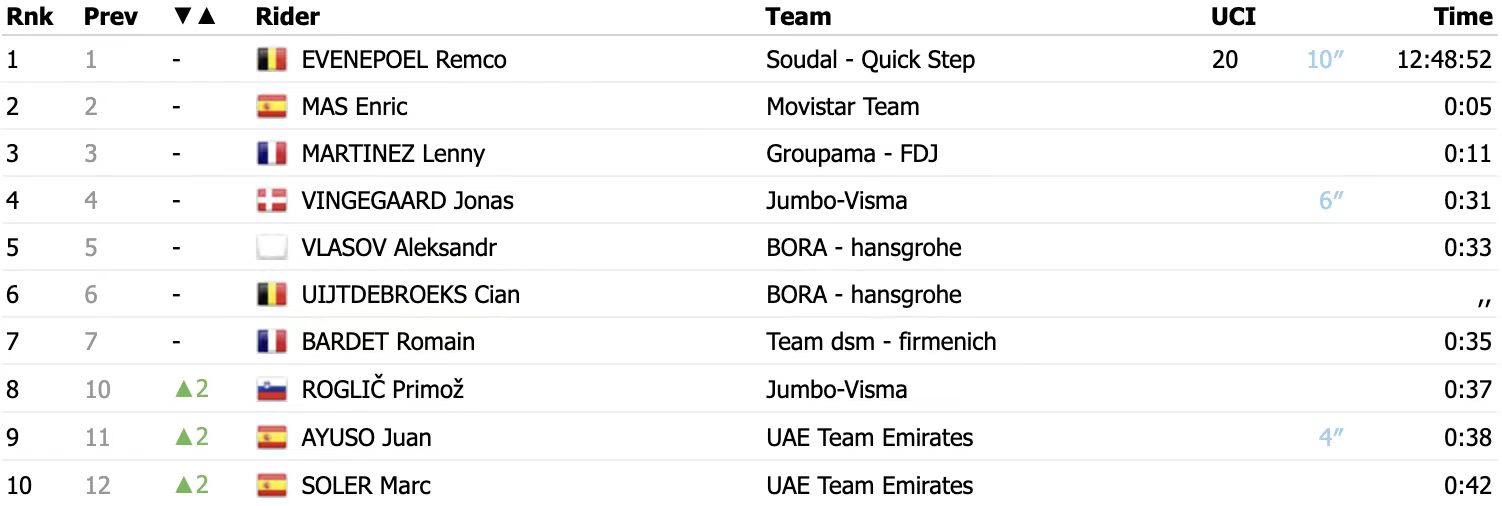
Task: Click the Danish flag next to Vingegaard
Action: pos(272,201)
